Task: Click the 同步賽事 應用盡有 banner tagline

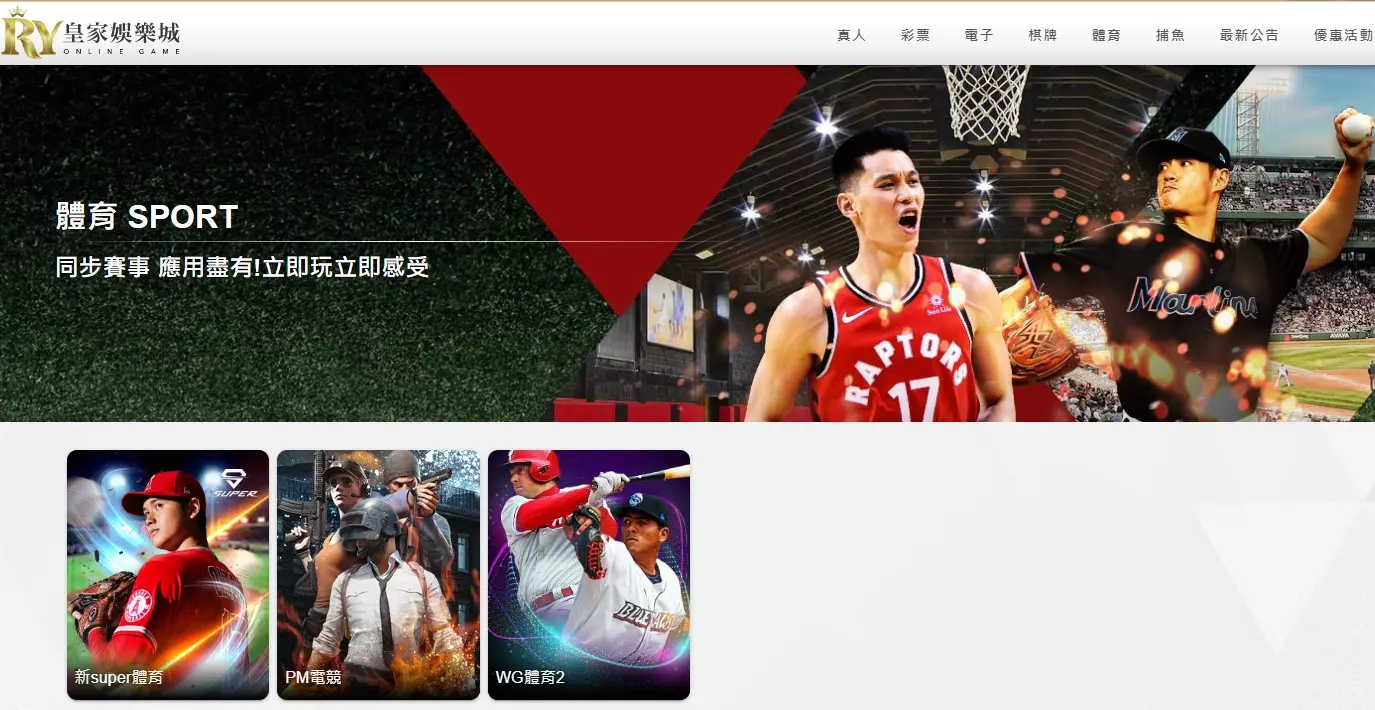Action: click(243, 267)
